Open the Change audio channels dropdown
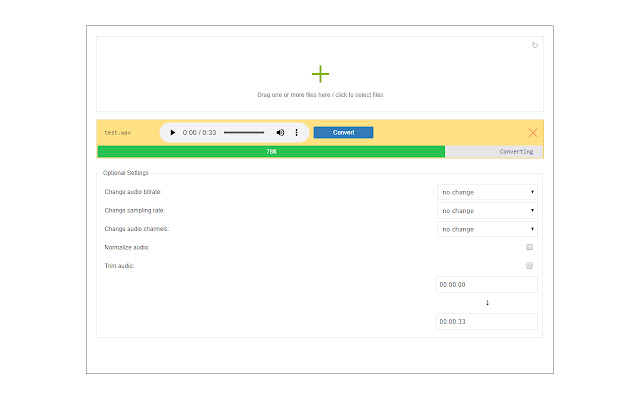Viewport: 640px width, 400px height. coord(487,229)
